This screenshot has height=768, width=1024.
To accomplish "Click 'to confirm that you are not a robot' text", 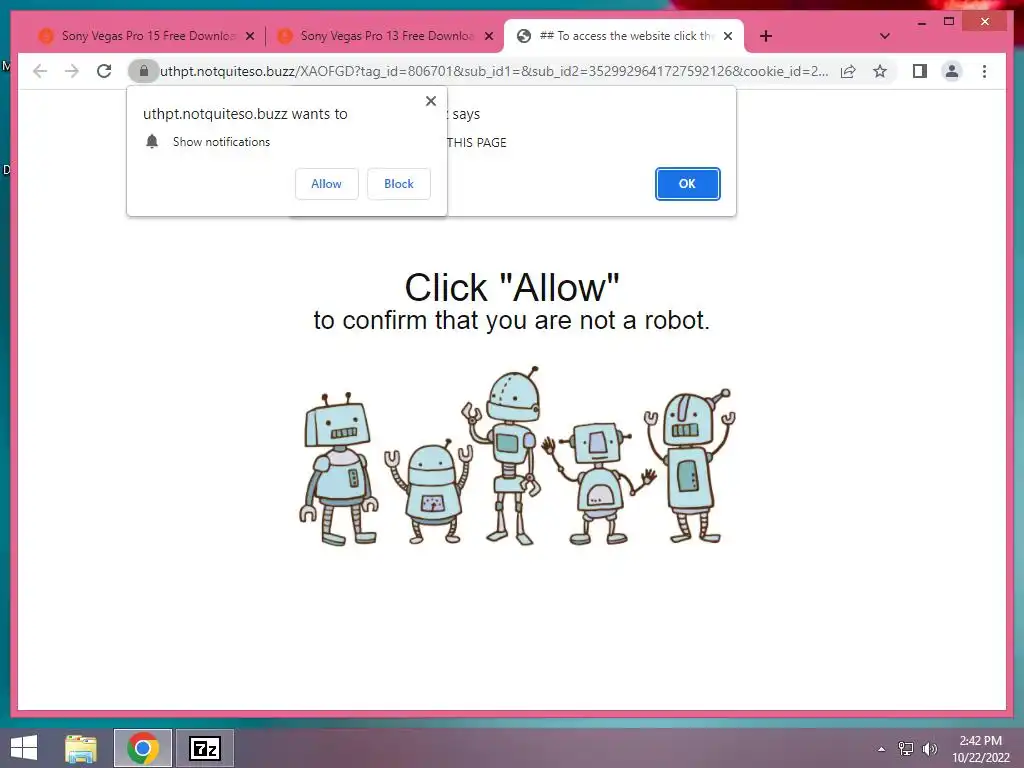I will (511, 321).
